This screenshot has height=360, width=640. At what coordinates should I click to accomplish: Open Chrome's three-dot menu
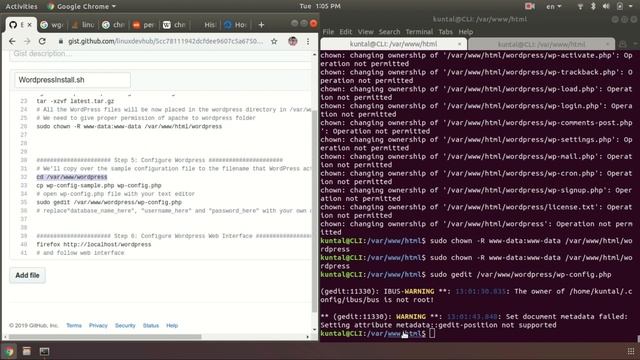(x=308, y=41)
